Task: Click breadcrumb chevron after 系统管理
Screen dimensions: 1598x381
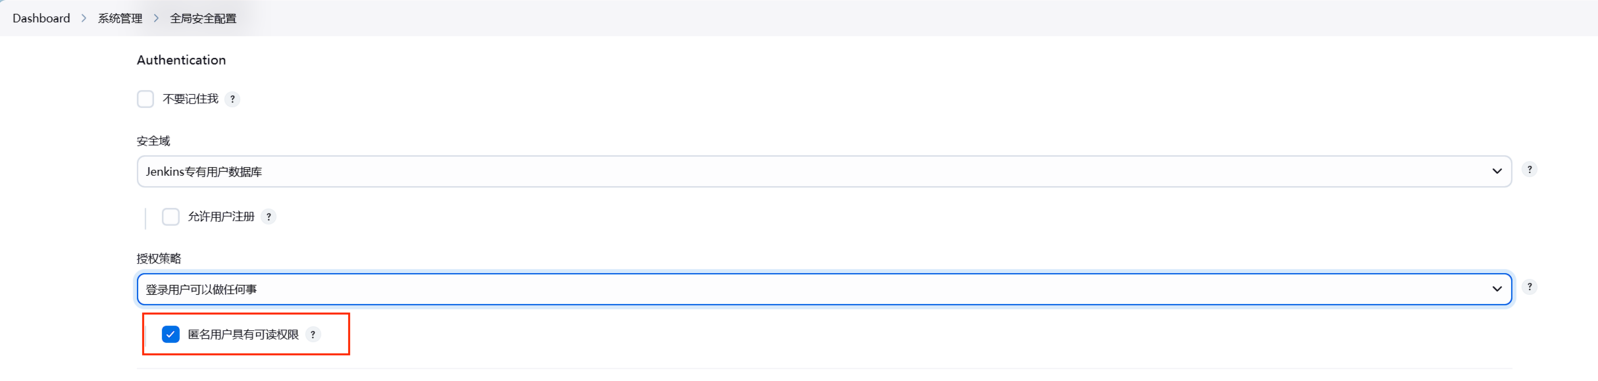Action: (x=156, y=18)
